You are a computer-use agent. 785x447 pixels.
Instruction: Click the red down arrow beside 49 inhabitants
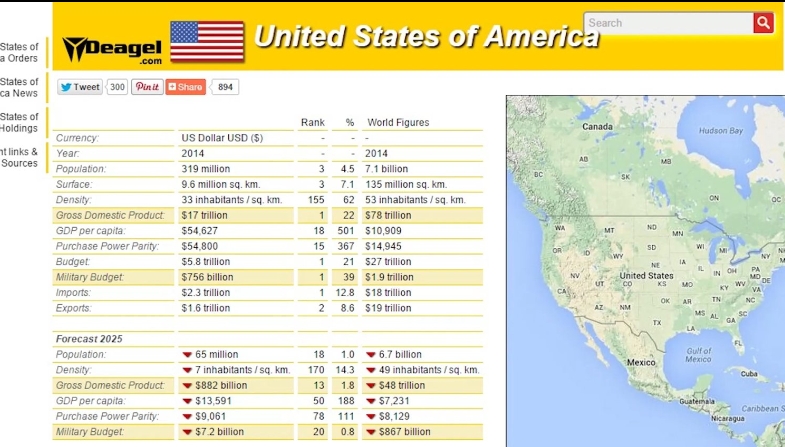click(x=370, y=370)
